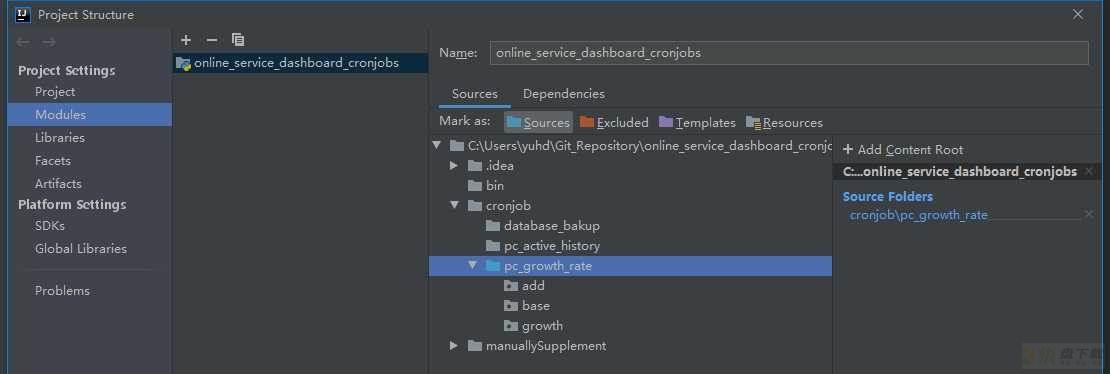Viewport: 1110px width, 374px height.
Task: Go back with left arrow icon
Action: pos(23,42)
